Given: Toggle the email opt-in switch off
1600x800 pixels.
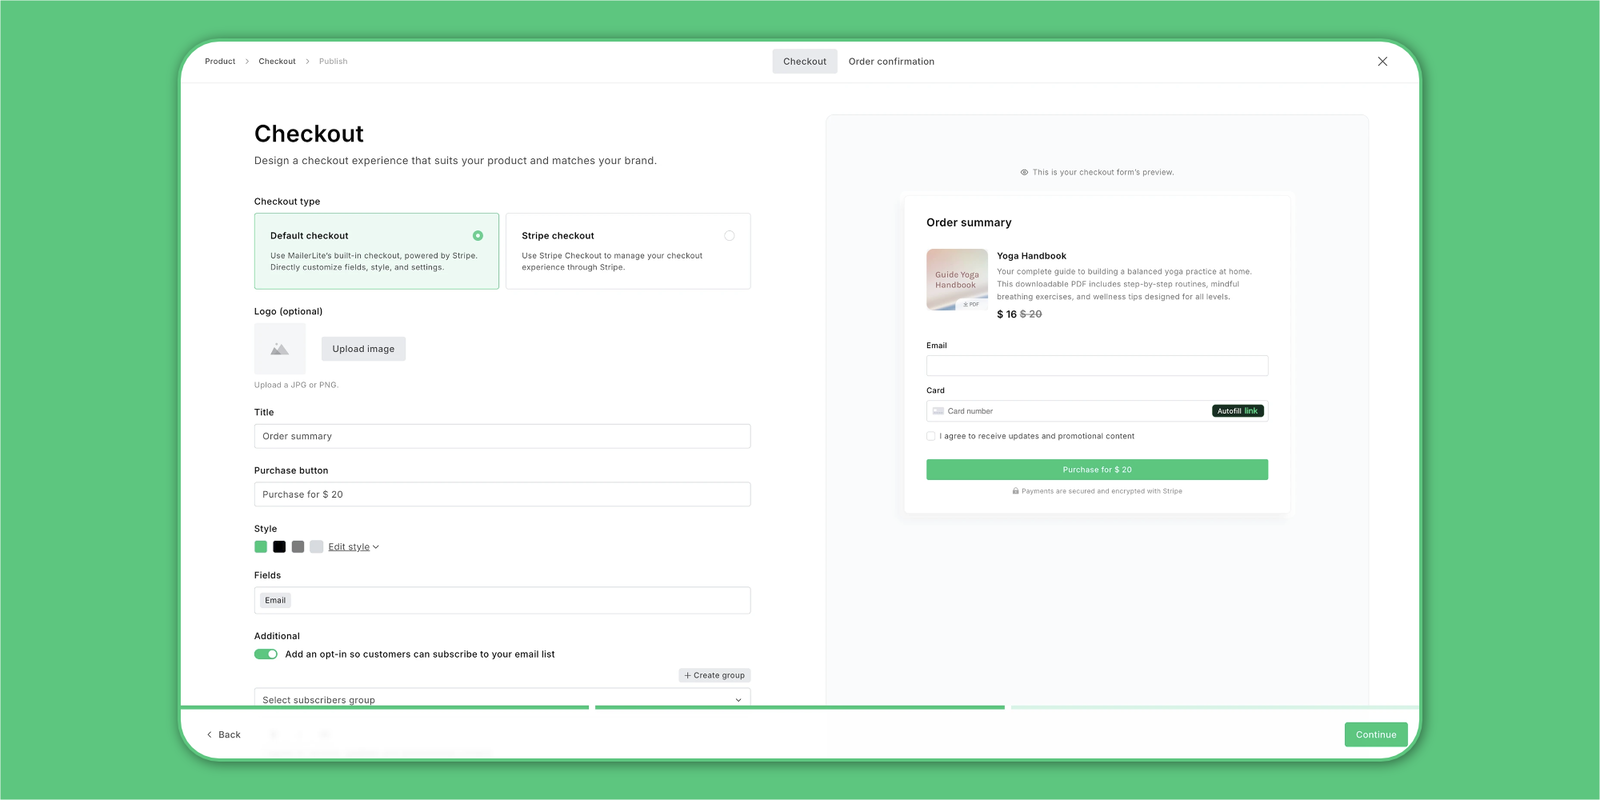Looking at the screenshot, I should click(x=266, y=654).
